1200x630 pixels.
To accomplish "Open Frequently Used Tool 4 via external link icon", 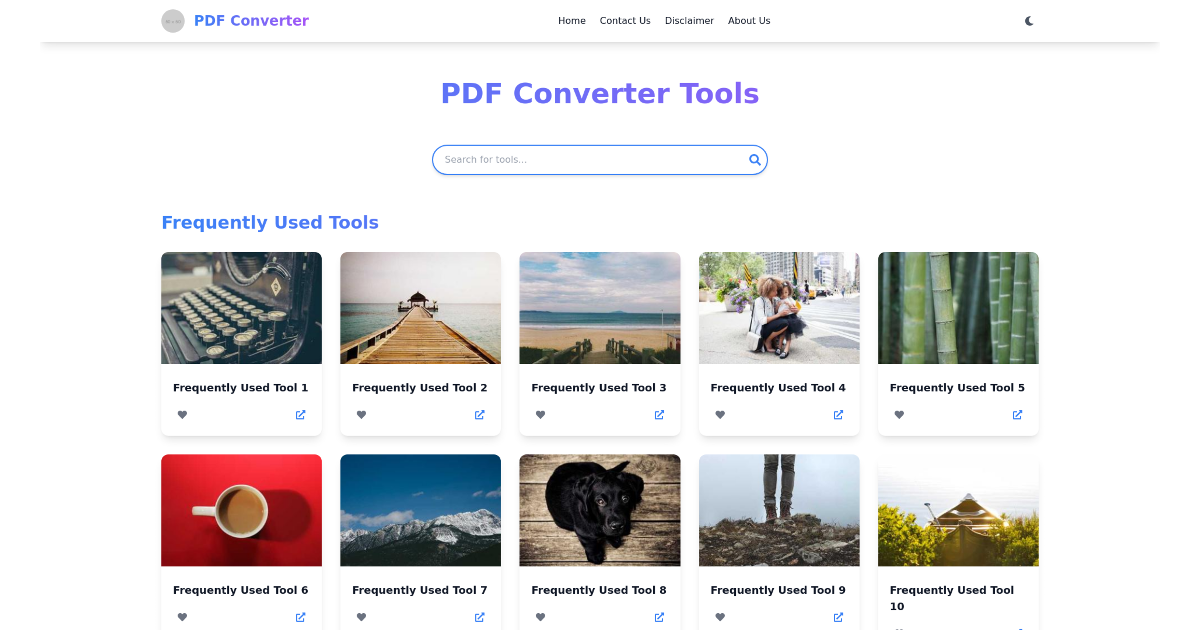I will point(837,414).
